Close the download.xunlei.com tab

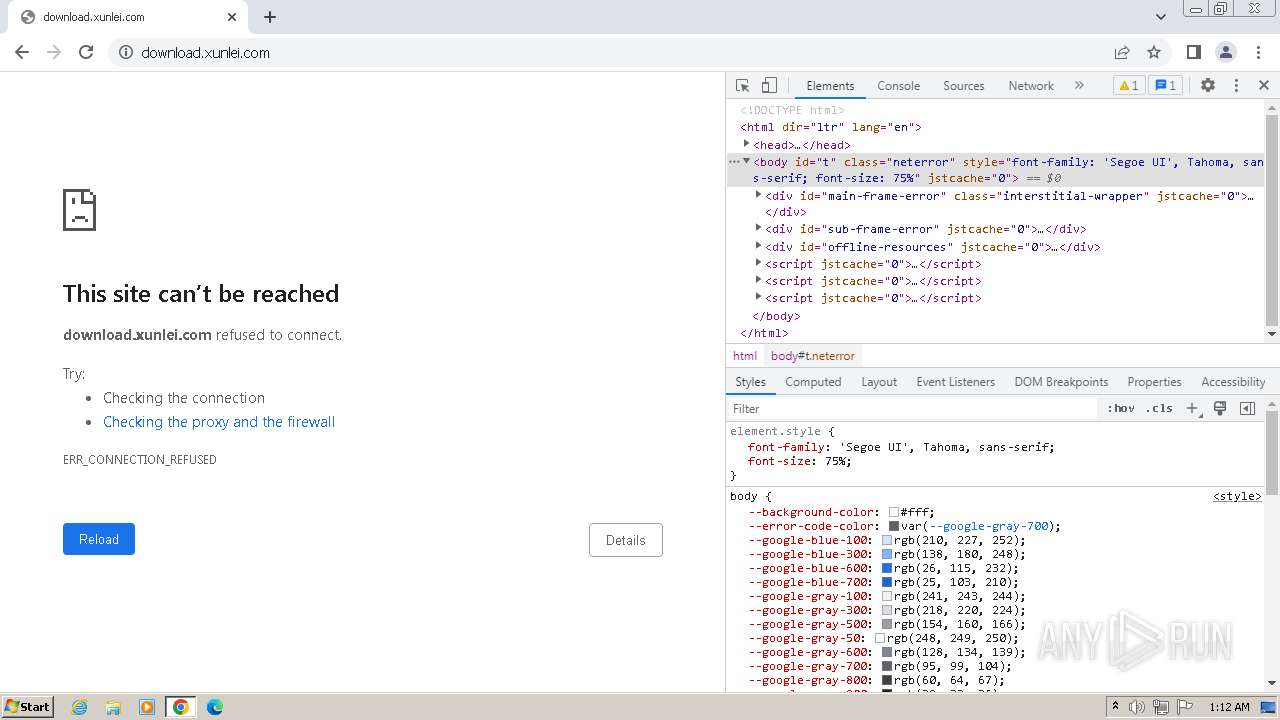[232, 17]
